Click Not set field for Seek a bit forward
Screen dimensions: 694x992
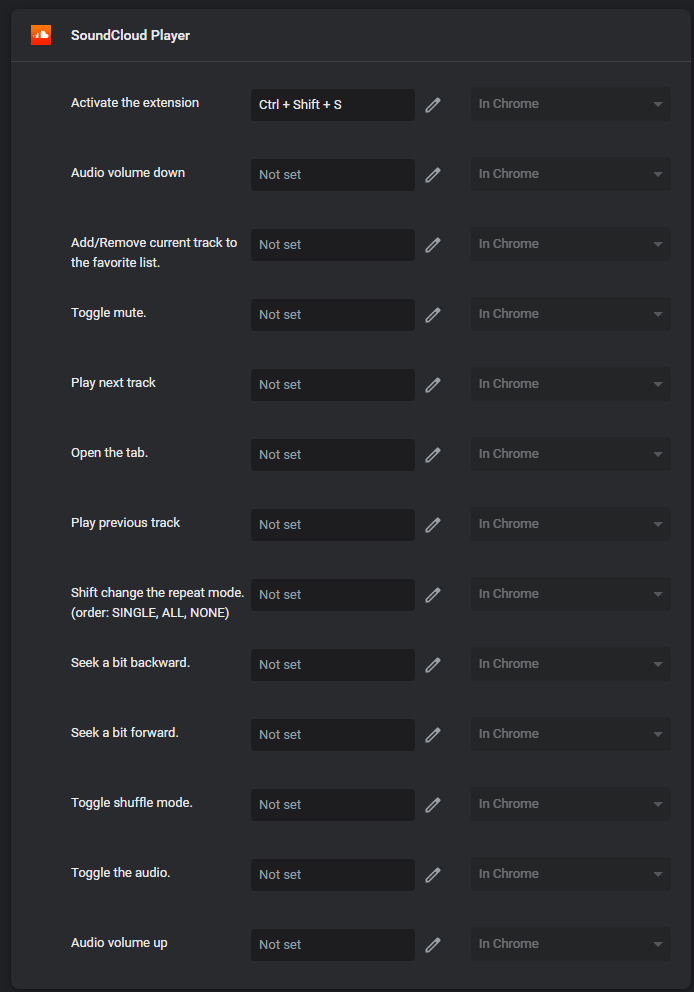point(333,735)
